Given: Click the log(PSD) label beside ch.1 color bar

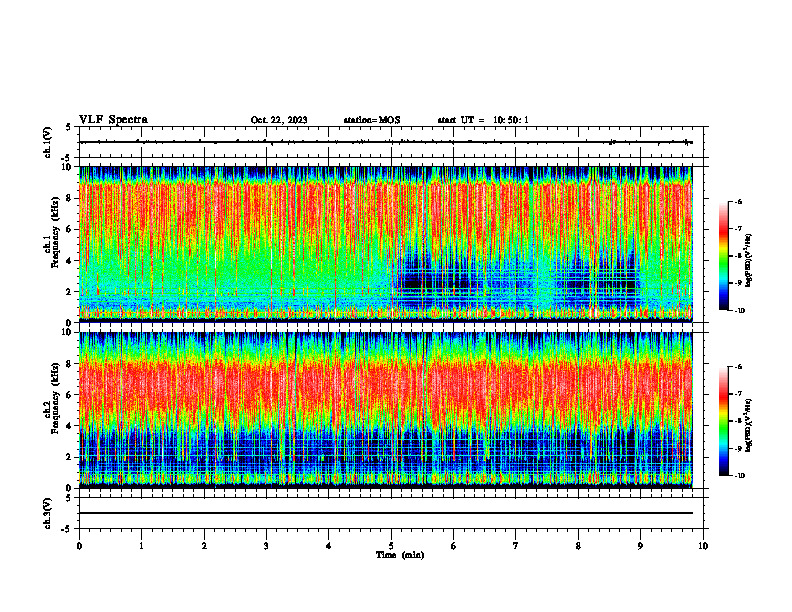Looking at the screenshot, I should click(749, 260).
